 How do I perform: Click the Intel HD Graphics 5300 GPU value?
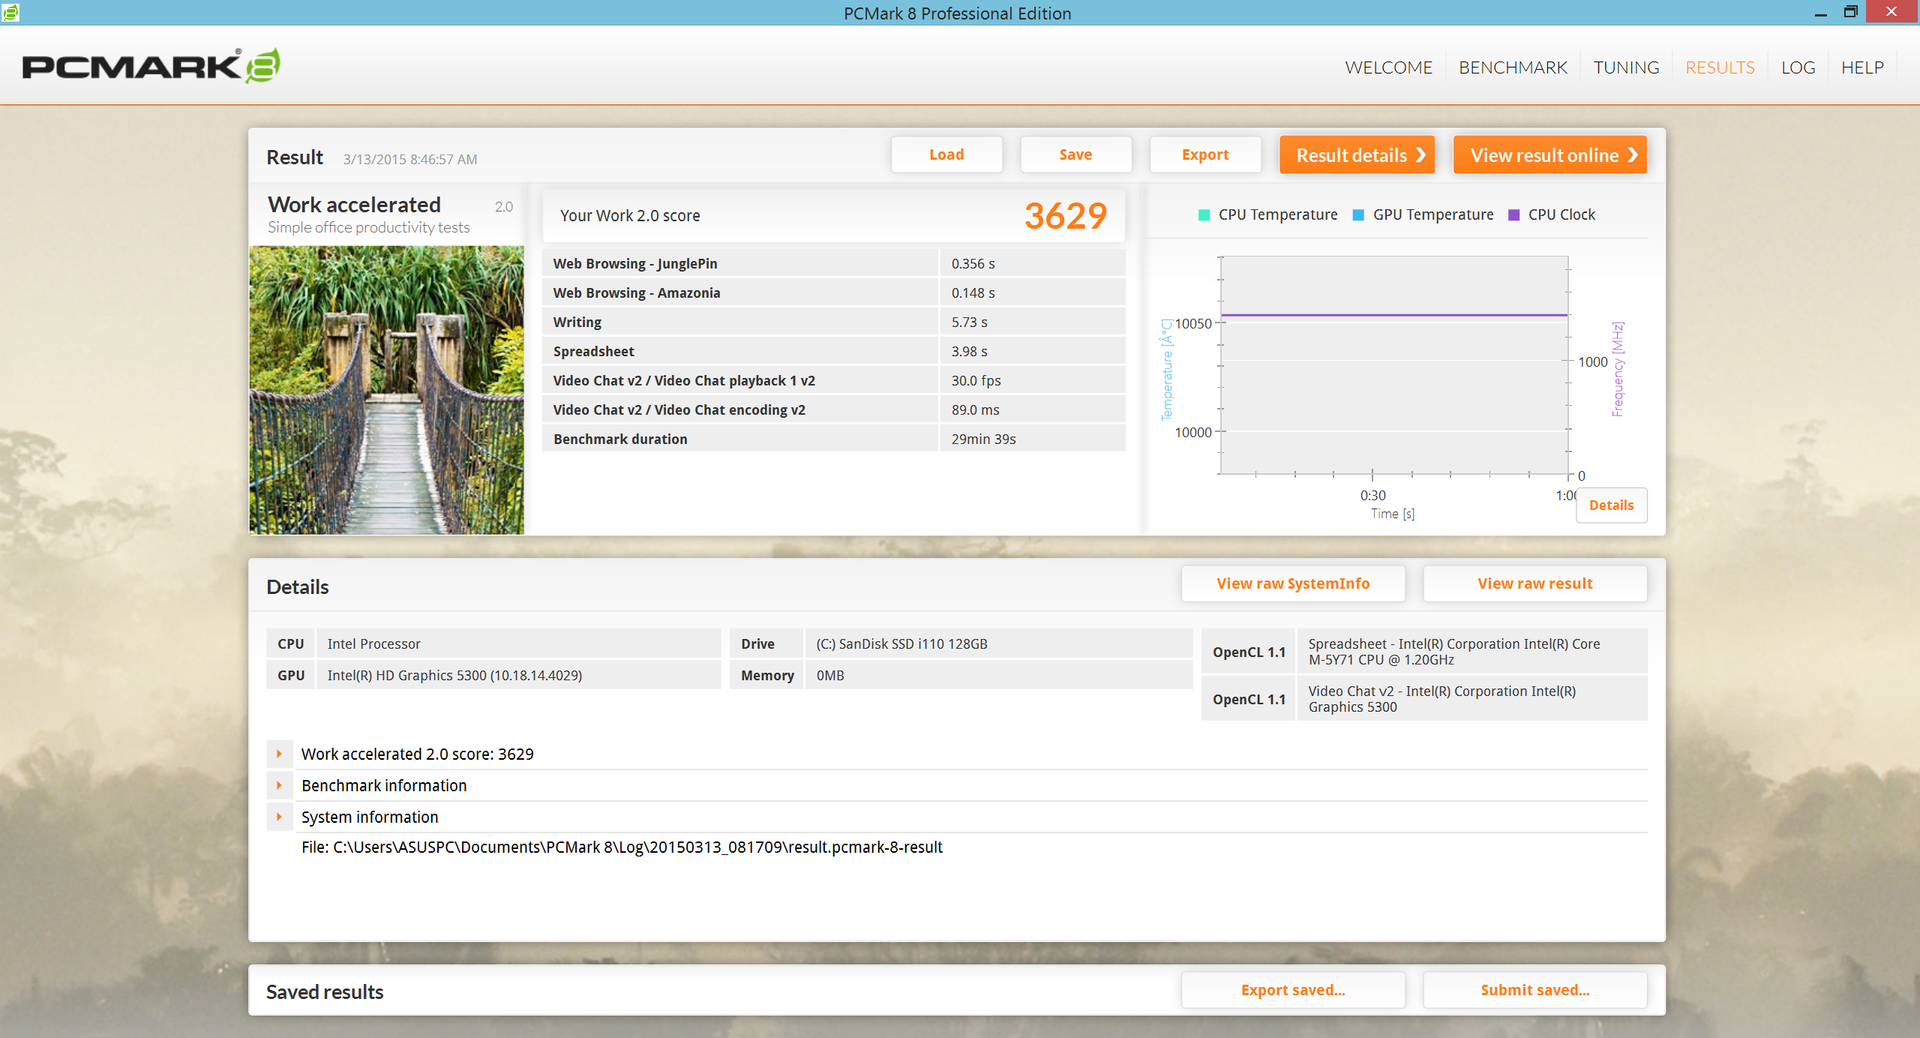coord(455,675)
